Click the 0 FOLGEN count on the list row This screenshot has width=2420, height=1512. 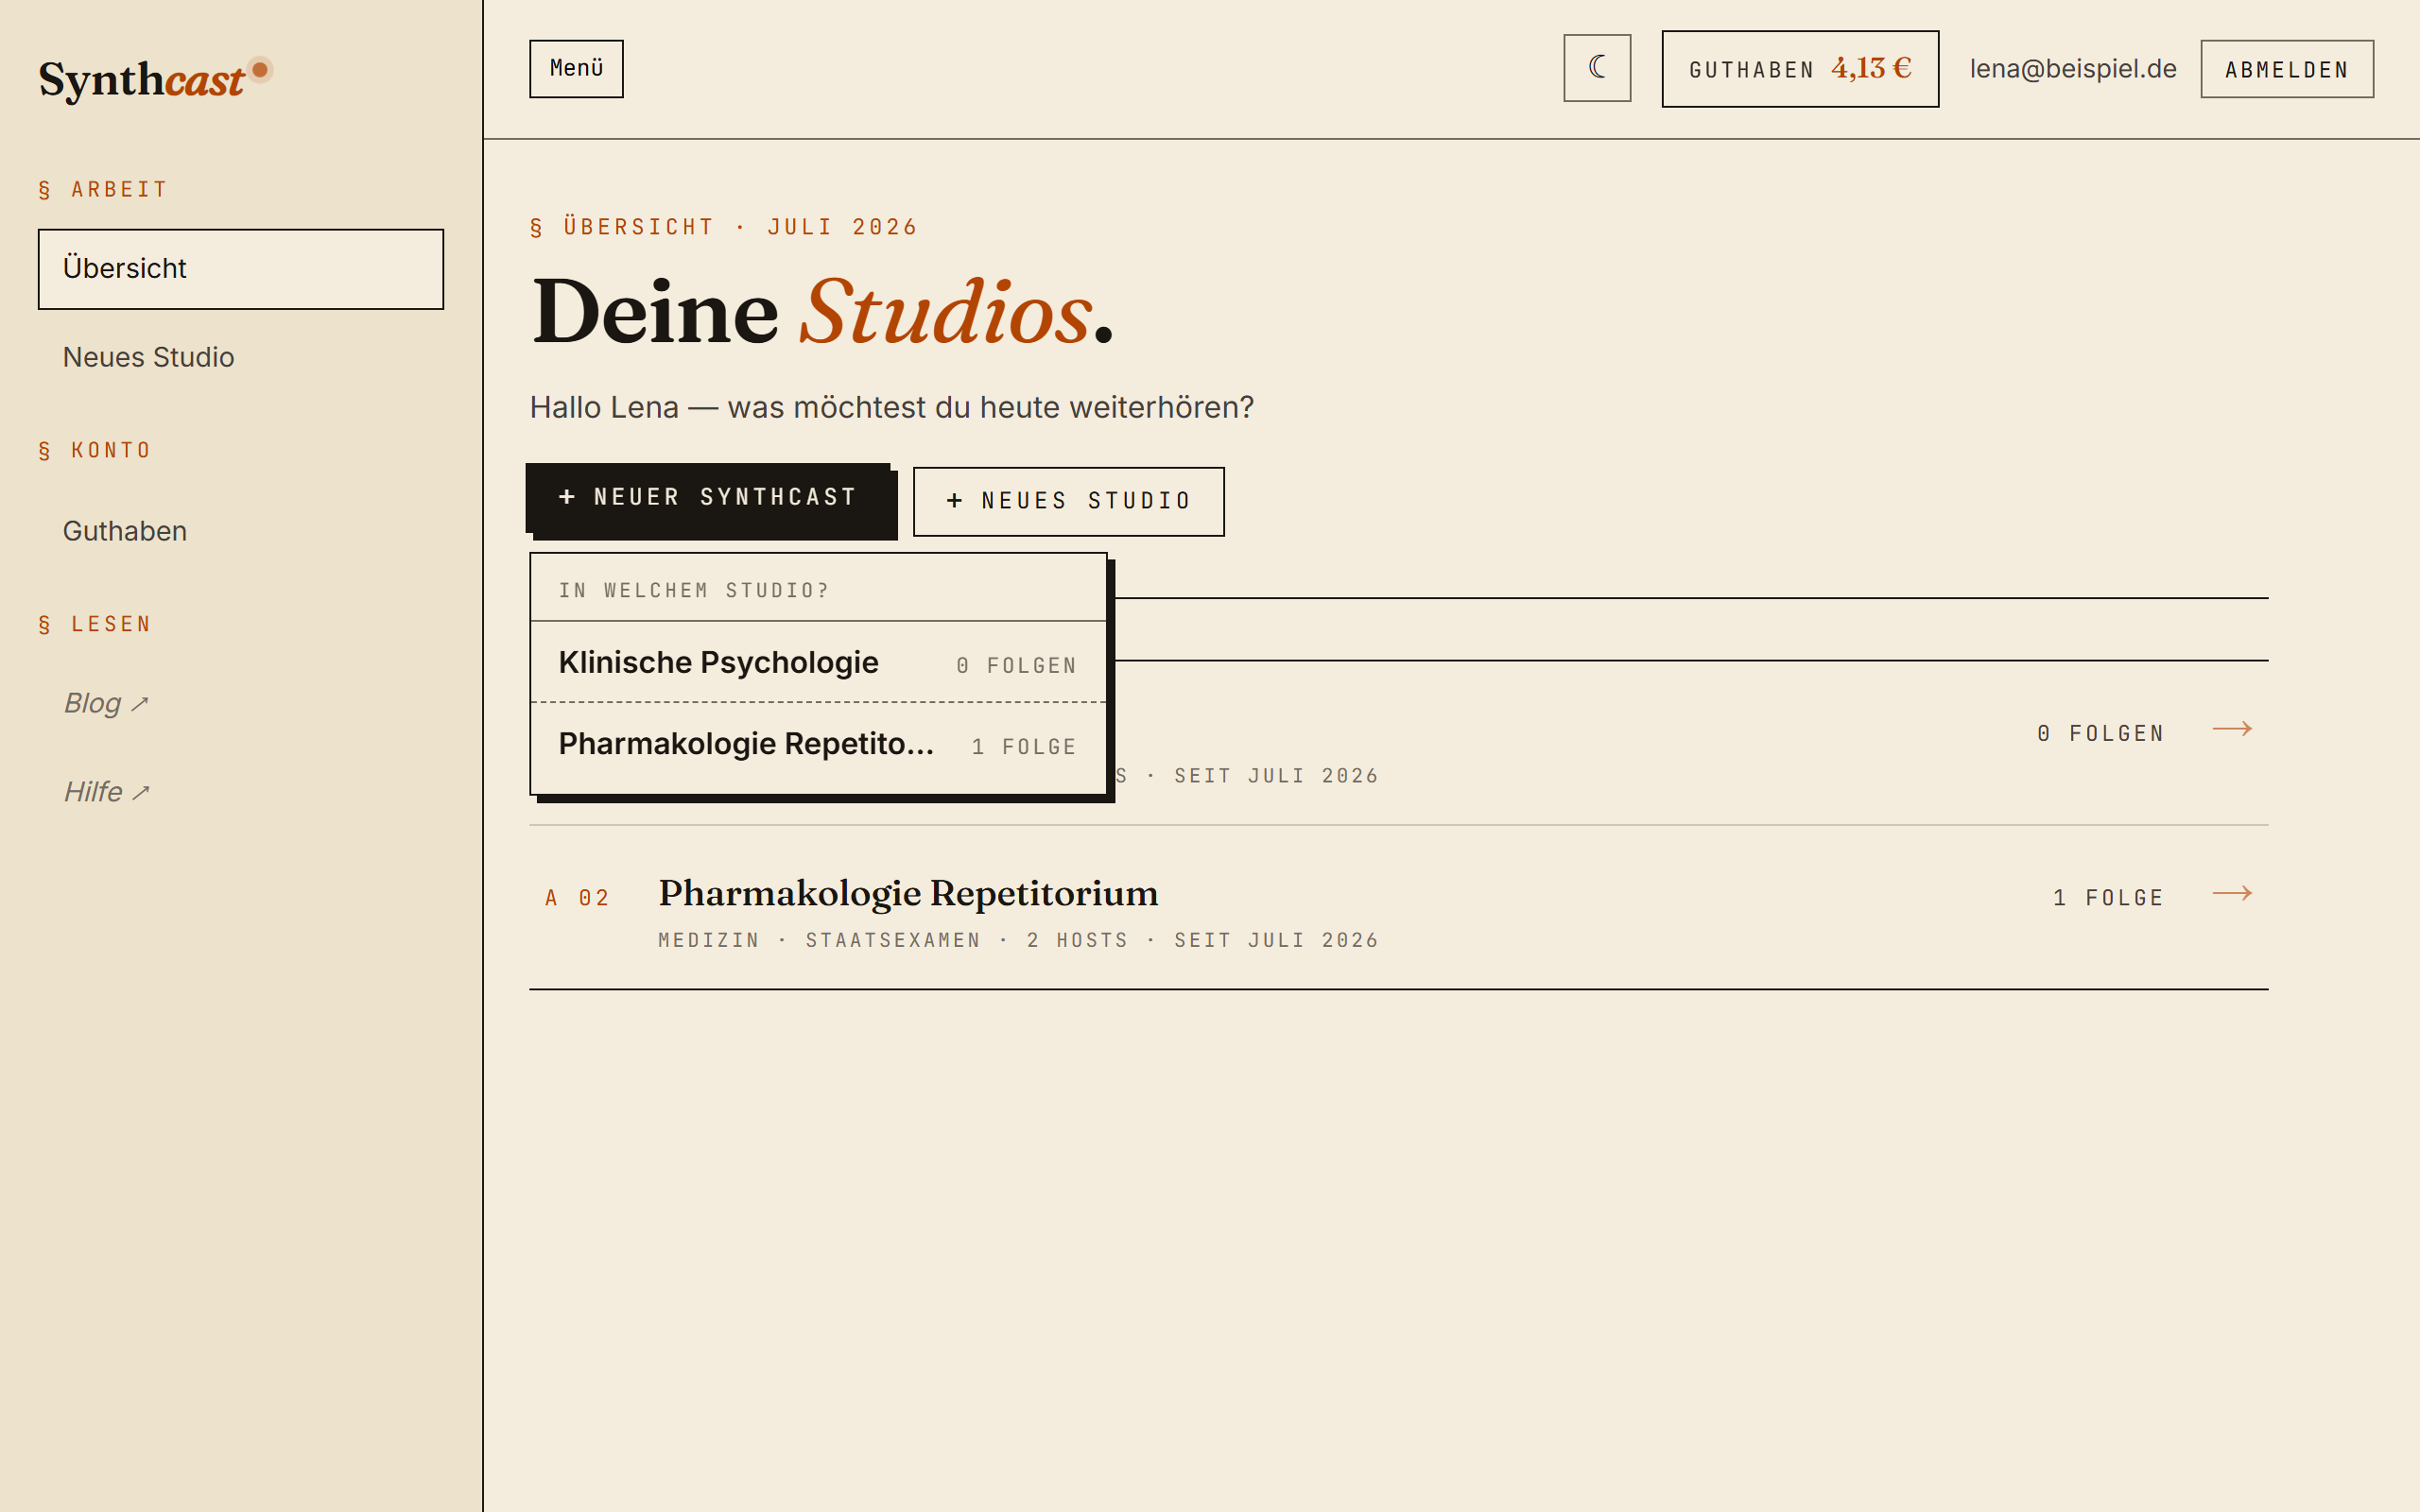pyautogui.click(x=2101, y=734)
